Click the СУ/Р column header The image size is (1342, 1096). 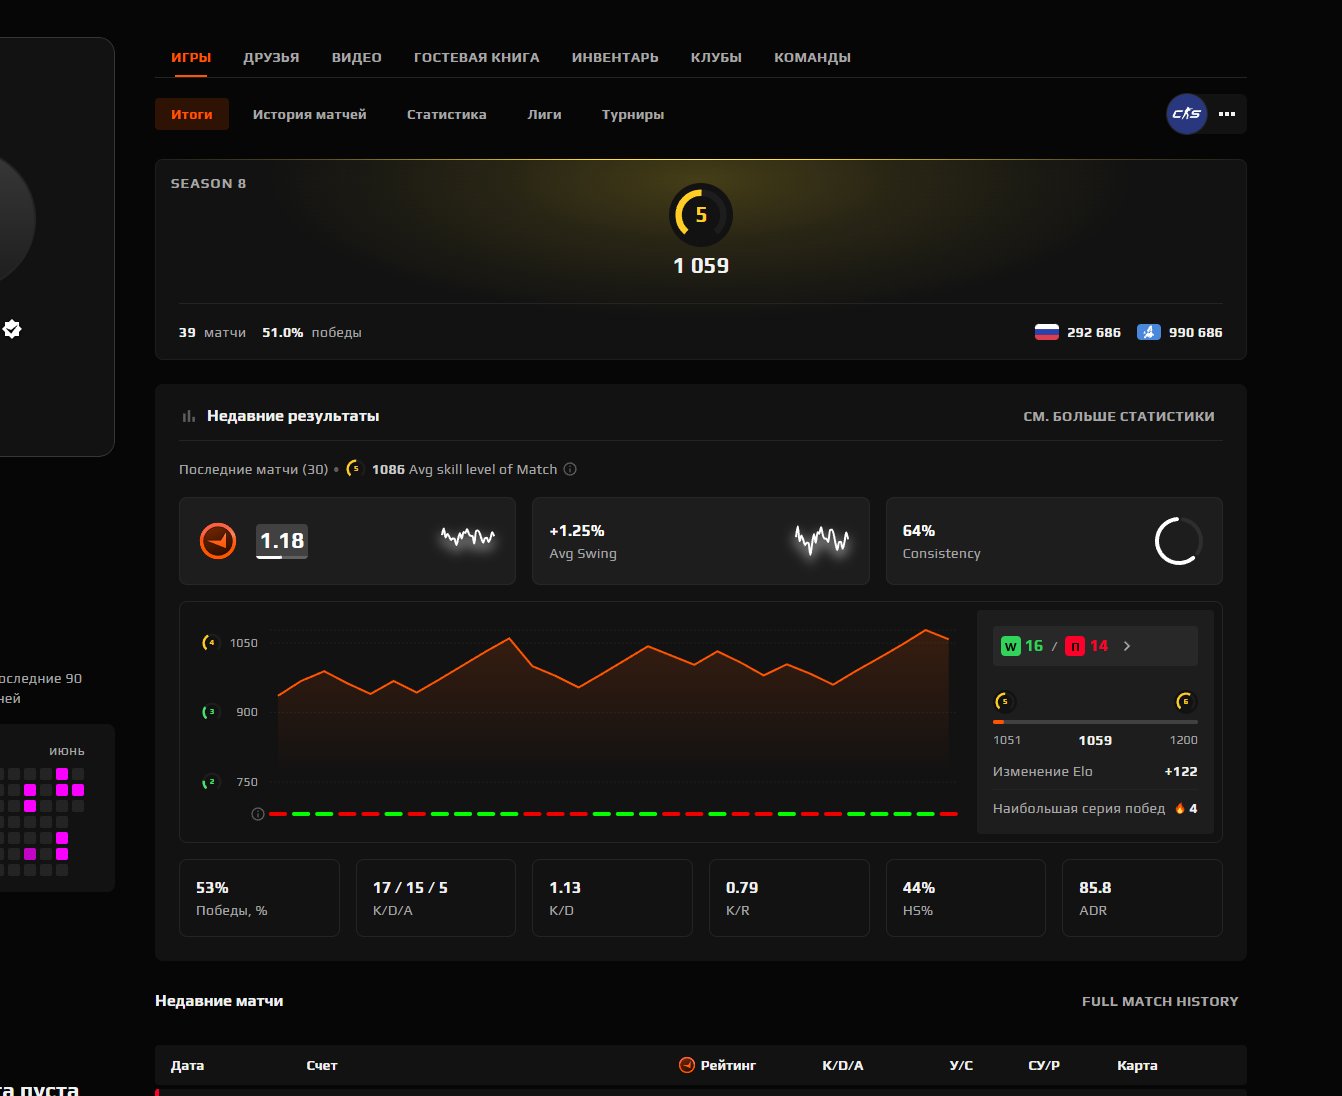coord(1044,1065)
